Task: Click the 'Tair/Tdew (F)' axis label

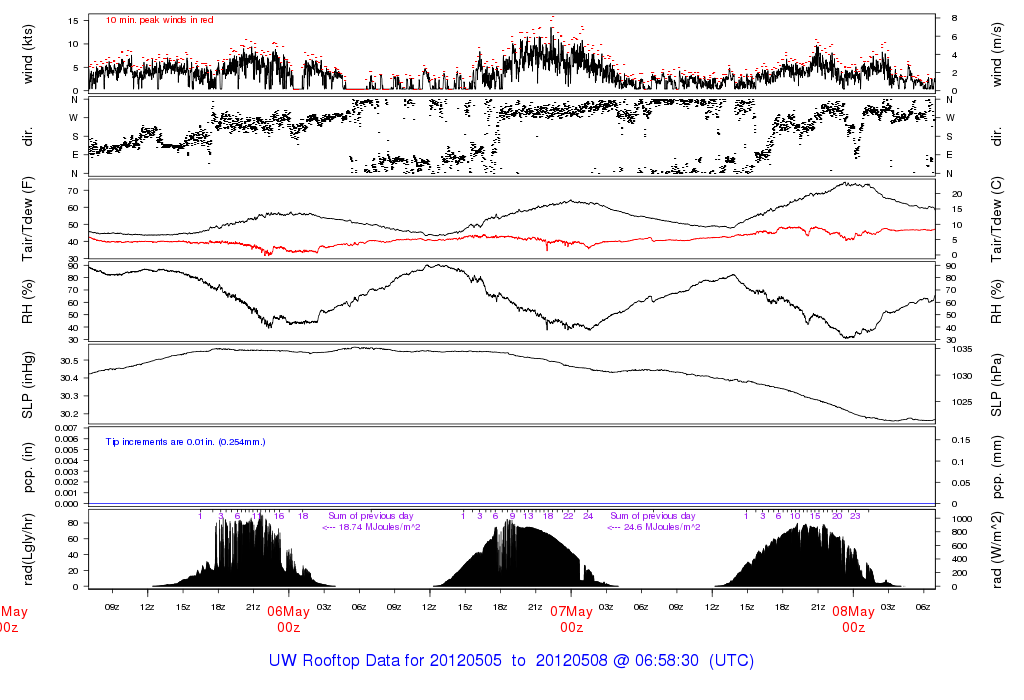Action: pos(27,219)
